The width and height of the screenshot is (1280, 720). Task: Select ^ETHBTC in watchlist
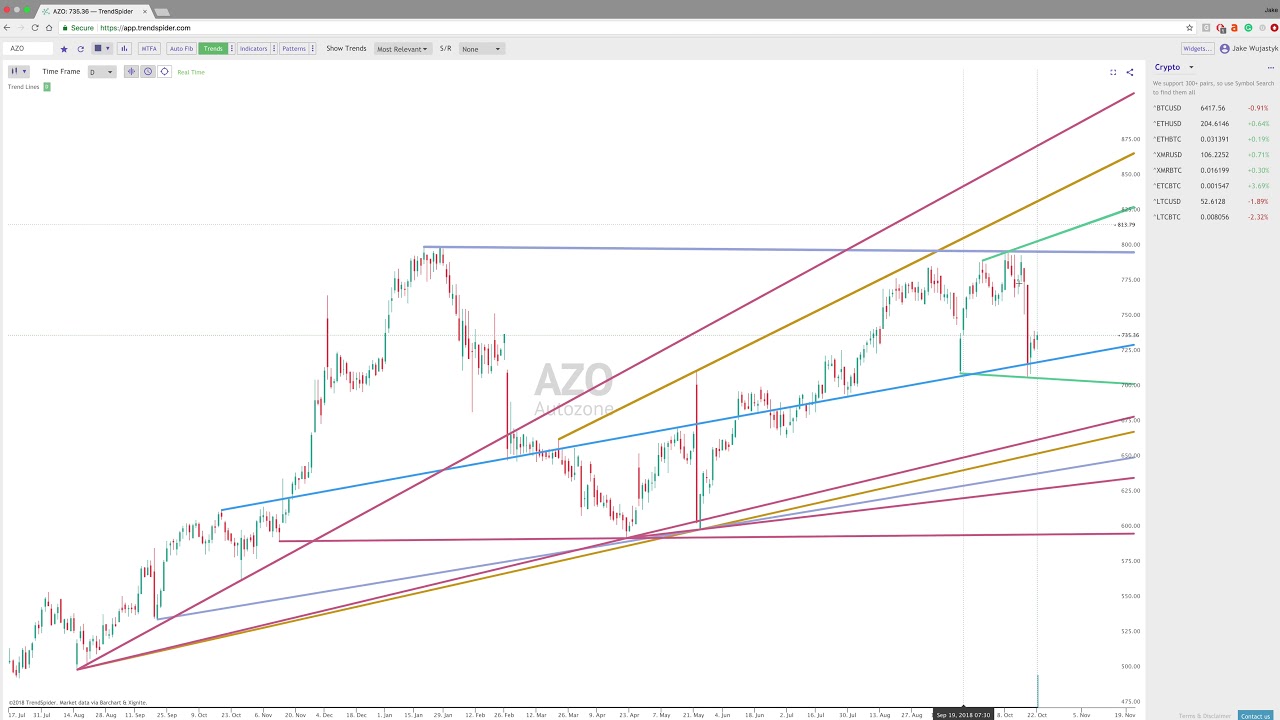(1213, 139)
